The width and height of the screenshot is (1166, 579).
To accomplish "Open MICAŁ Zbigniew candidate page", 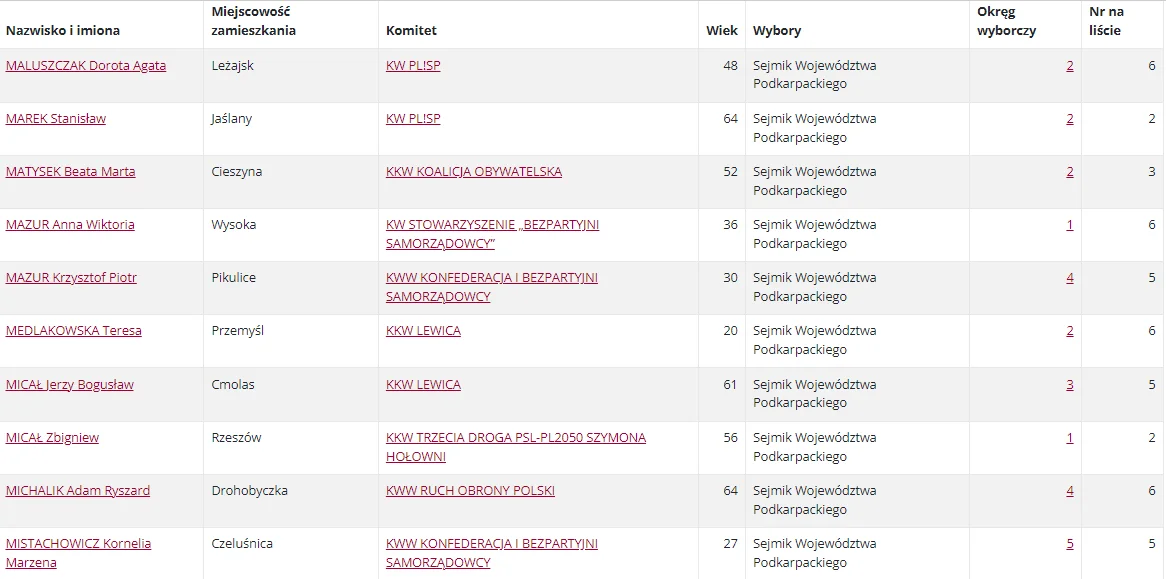I will (x=52, y=438).
